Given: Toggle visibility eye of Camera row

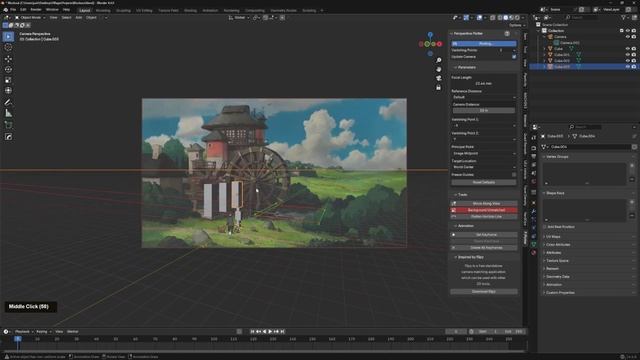Looking at the screenshot, I should tap(627, 37).
